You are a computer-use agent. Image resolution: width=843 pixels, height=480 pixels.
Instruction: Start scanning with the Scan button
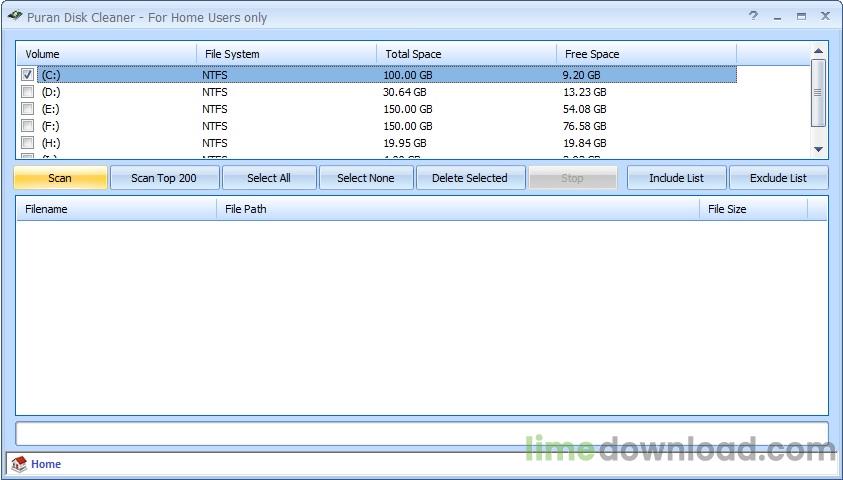(60, 178)
